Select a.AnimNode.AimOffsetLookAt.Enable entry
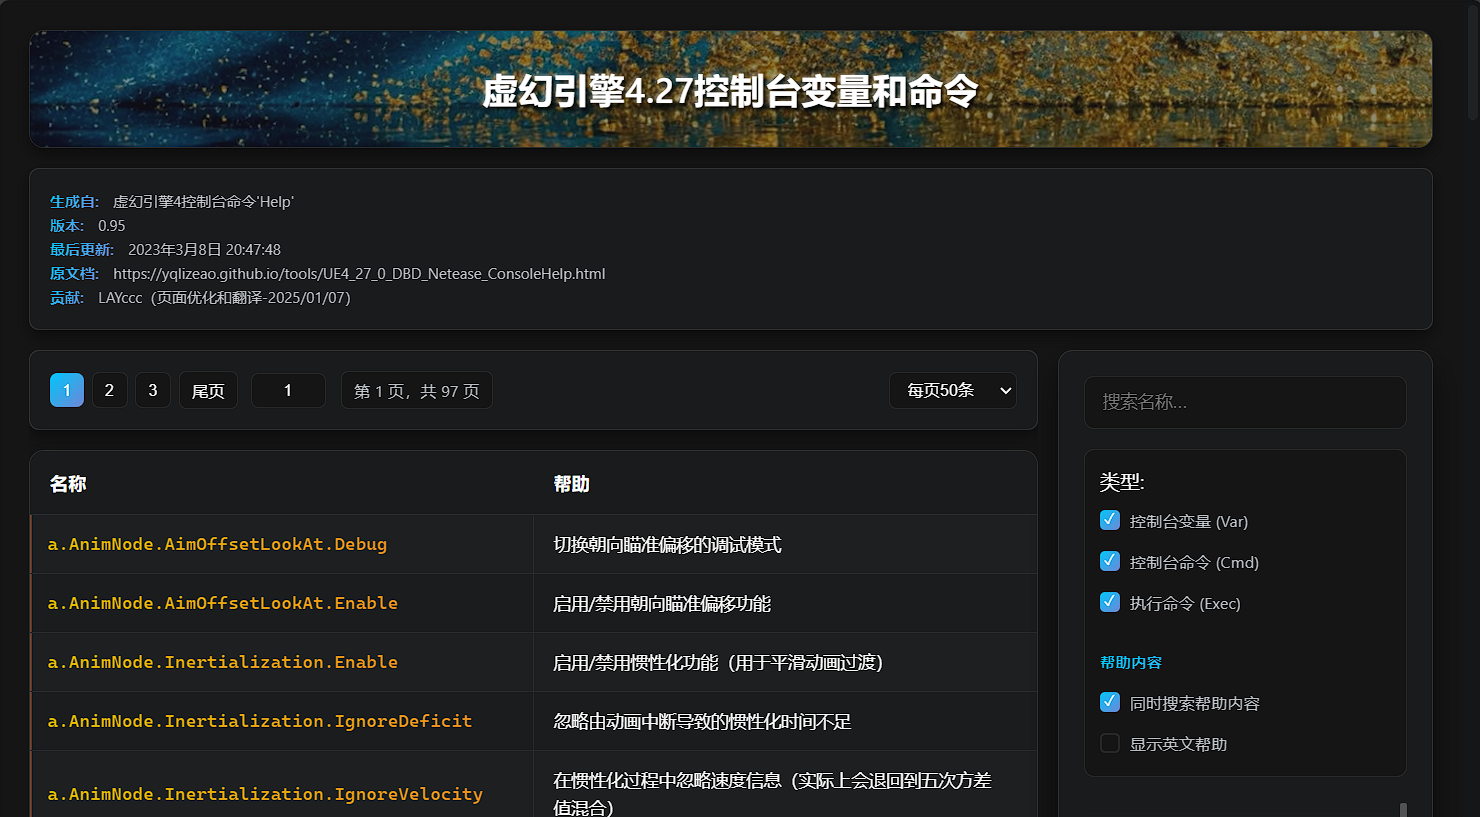This screenshot has height=817, width=1480. (x=222, y=603)
